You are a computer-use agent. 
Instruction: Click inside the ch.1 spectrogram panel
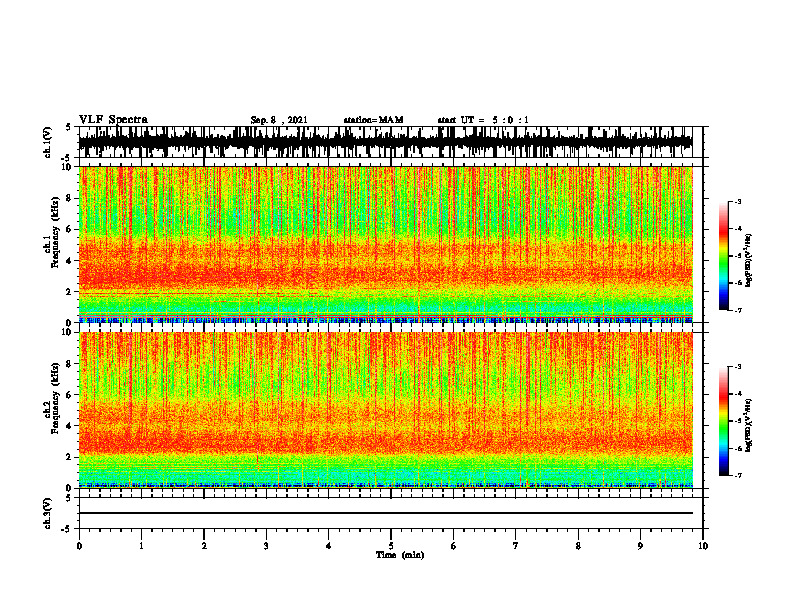[x=385, y=244]
